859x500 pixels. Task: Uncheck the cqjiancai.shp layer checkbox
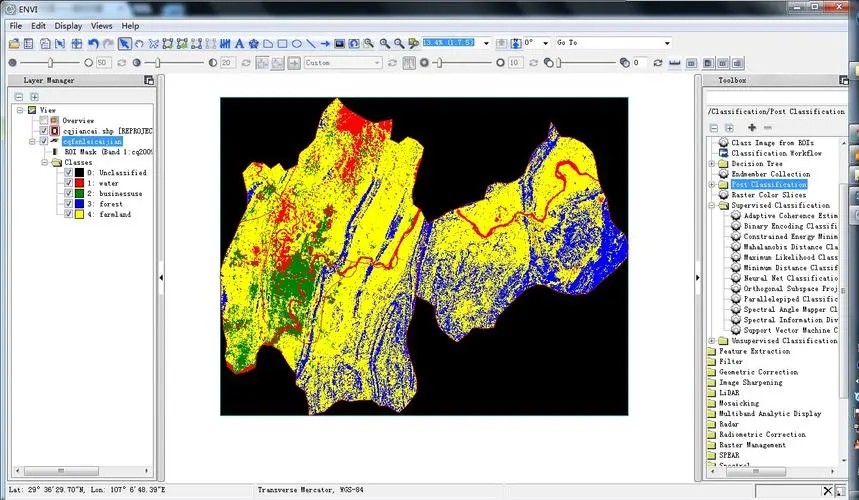pos(44,131)
